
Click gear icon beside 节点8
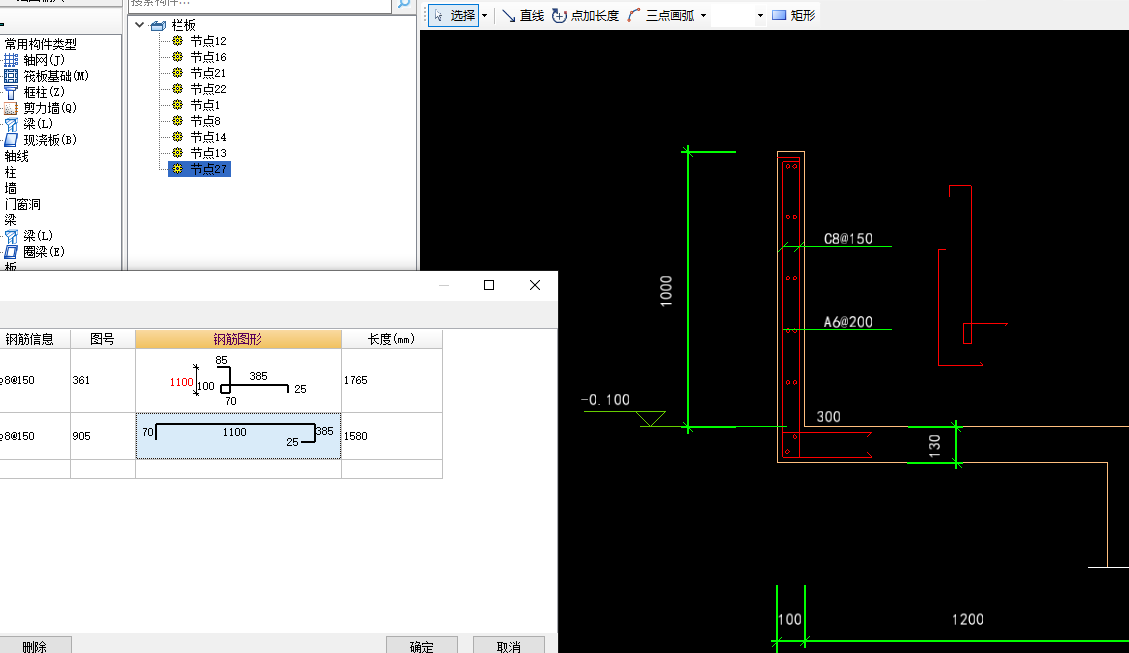(178, 121)
